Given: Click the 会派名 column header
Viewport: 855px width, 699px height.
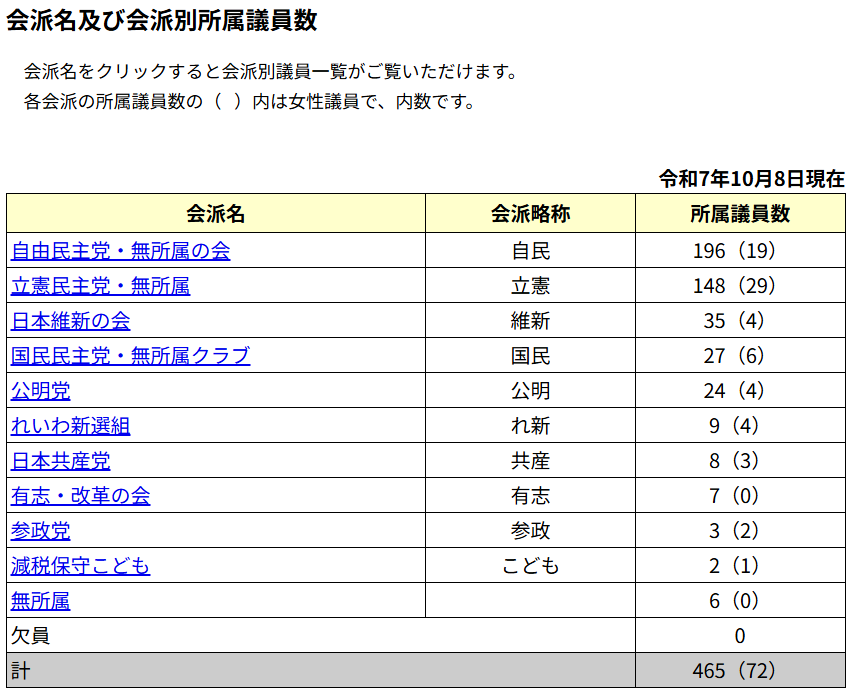Looking at the screenshot, I should click(x=216, y=214).
